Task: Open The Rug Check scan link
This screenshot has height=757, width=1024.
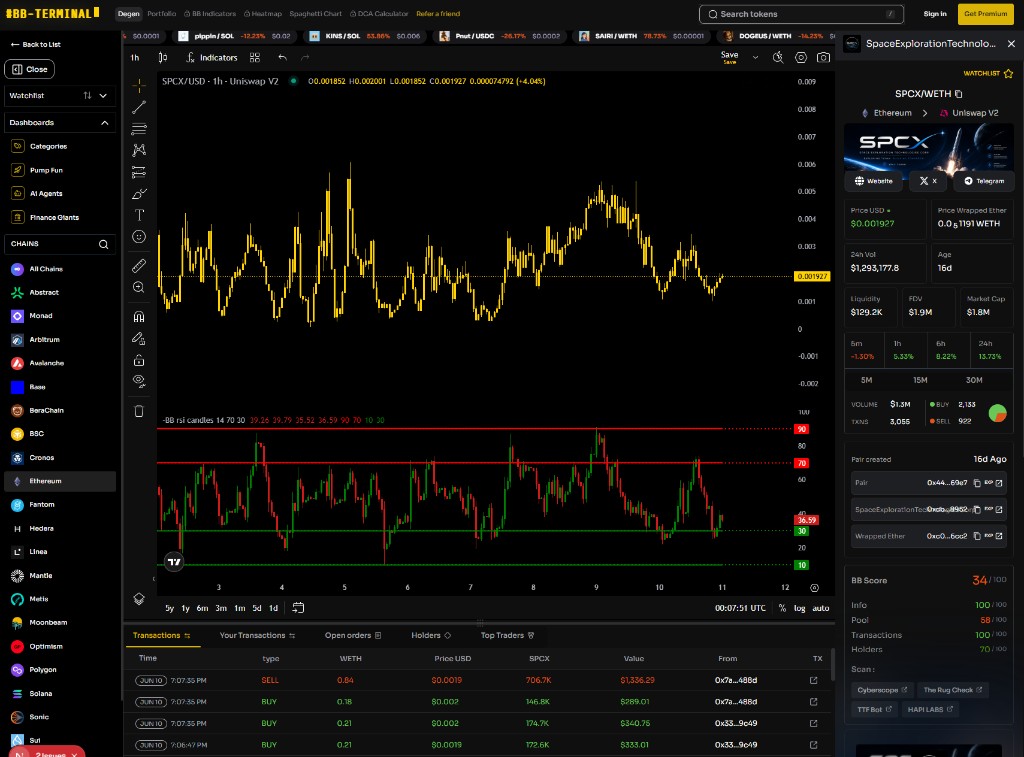Action: [953, 690]
